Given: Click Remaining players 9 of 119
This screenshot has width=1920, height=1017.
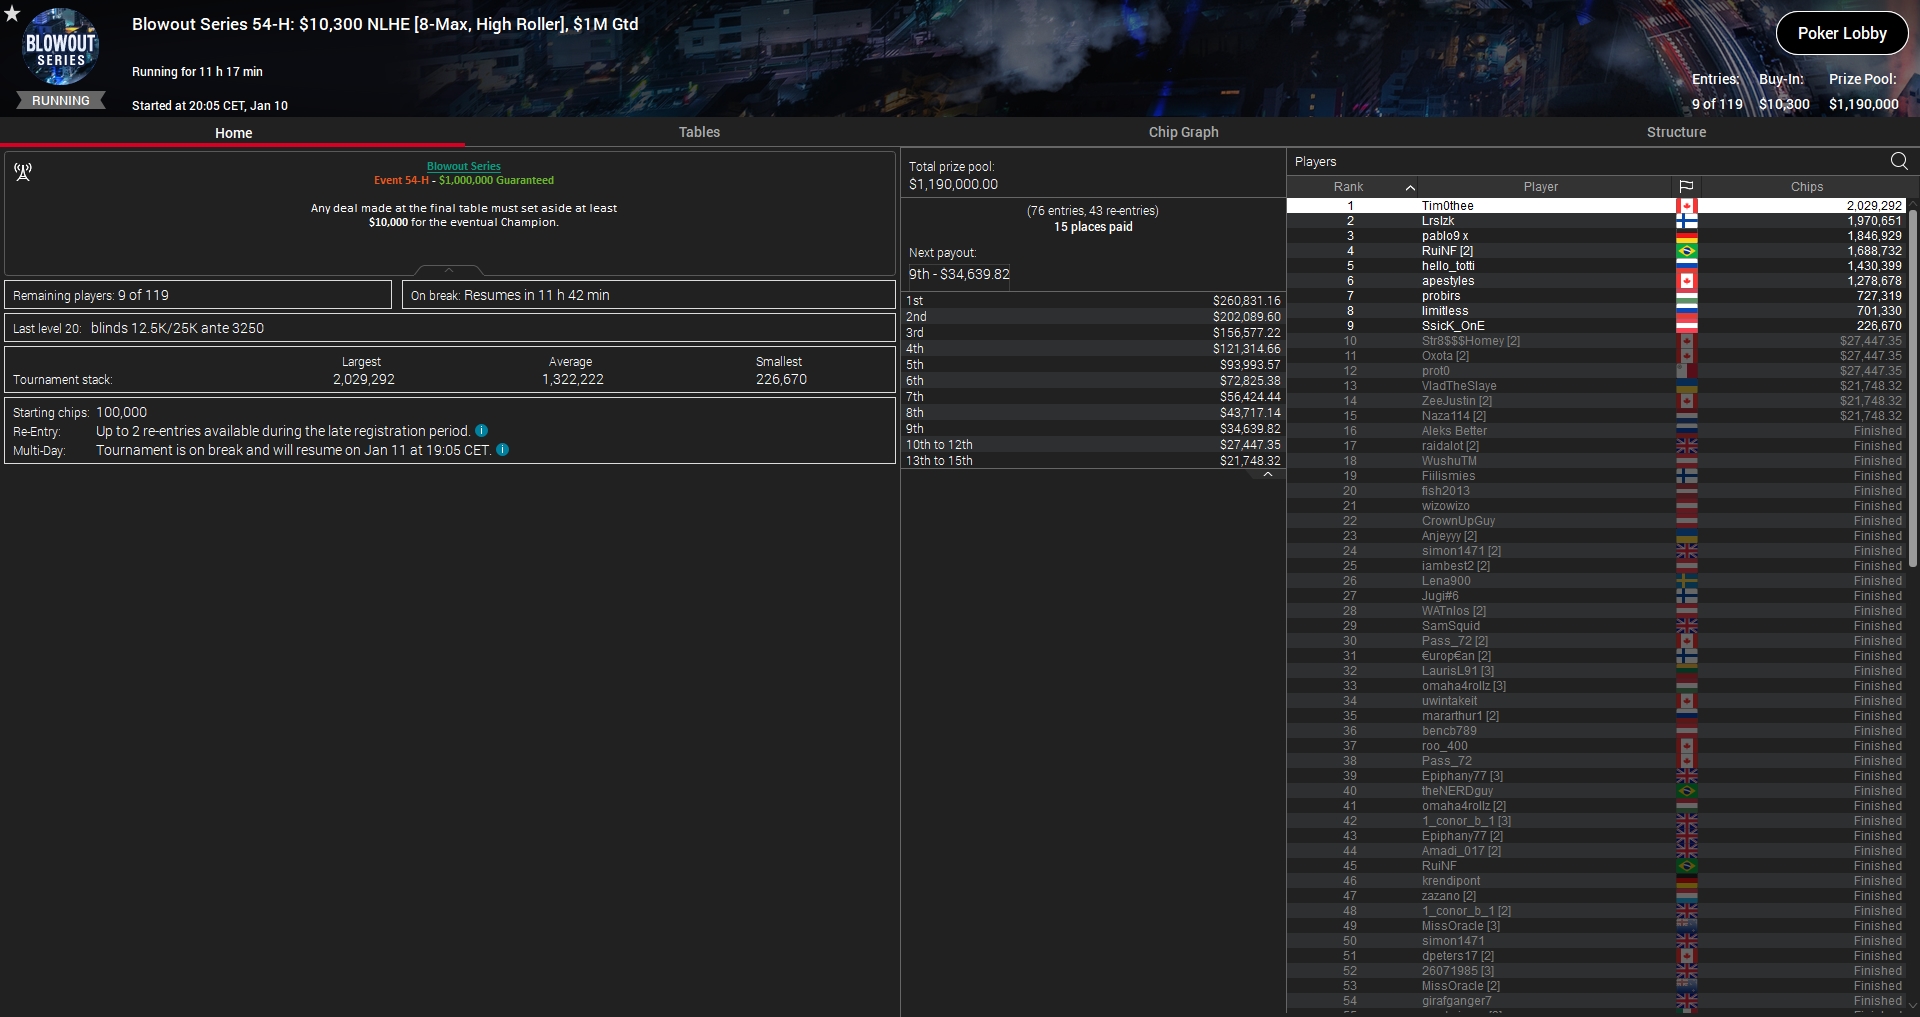Looking at the screenshot, I should (198, 295).
